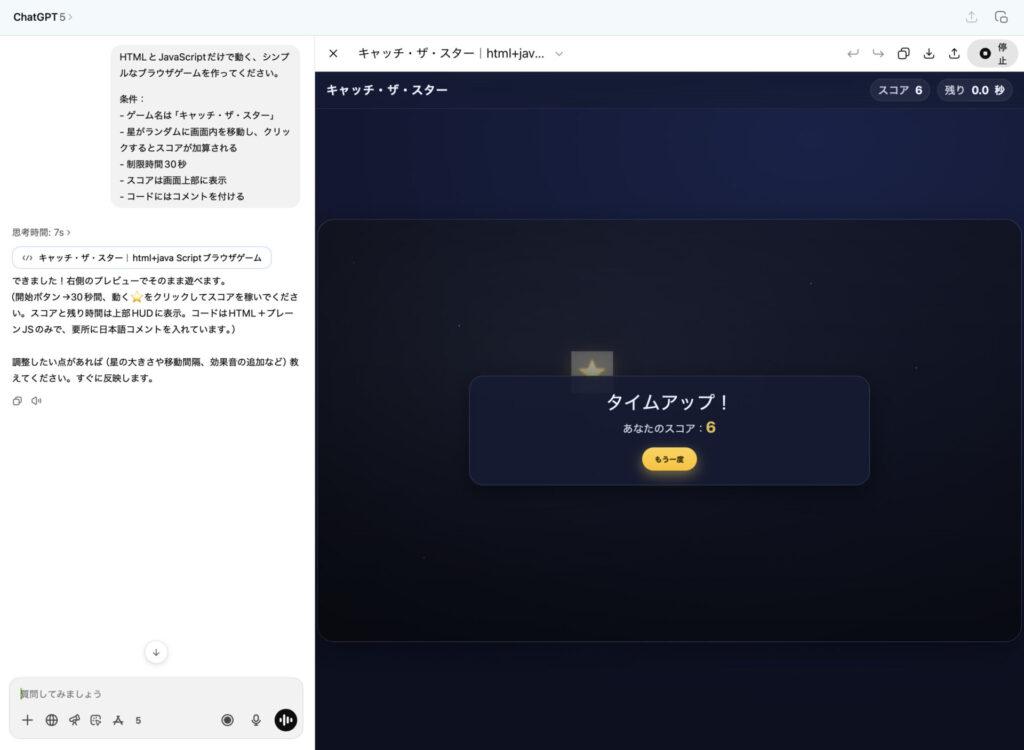Copy the canvas code with copy icon

pyautogui.click(x=903, y=54)
